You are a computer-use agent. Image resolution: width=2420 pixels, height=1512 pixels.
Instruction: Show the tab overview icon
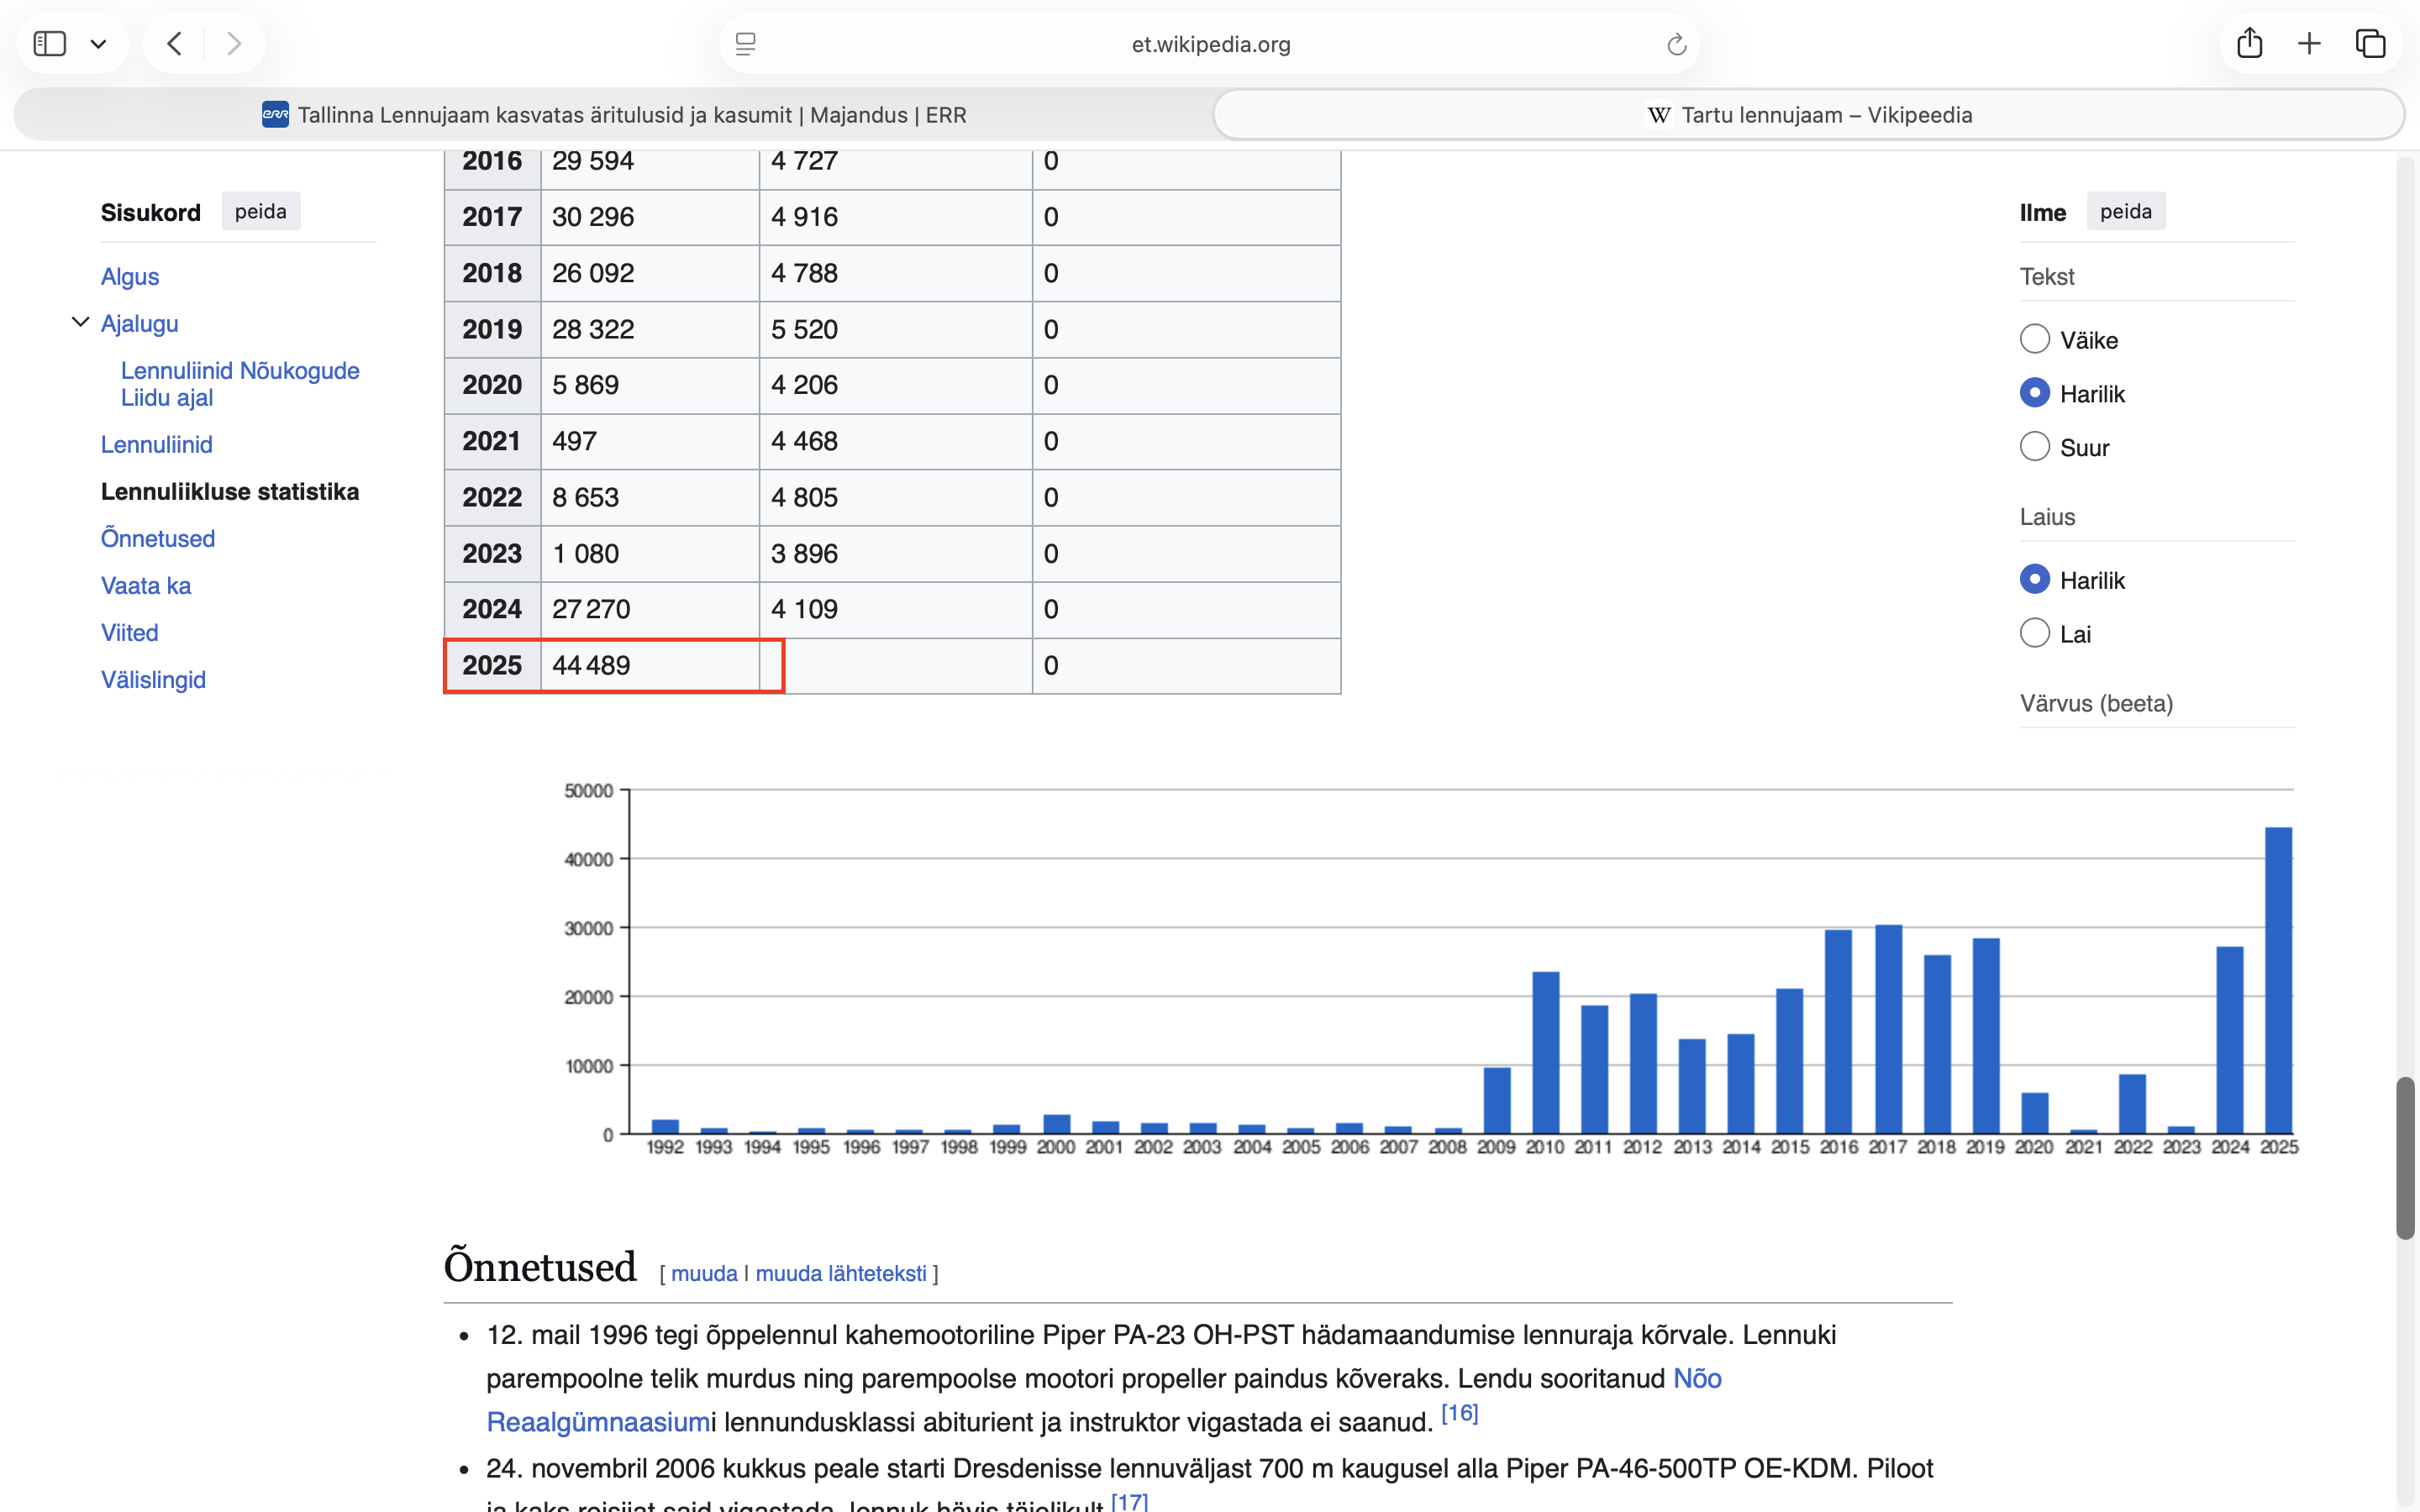(2370, 43)
